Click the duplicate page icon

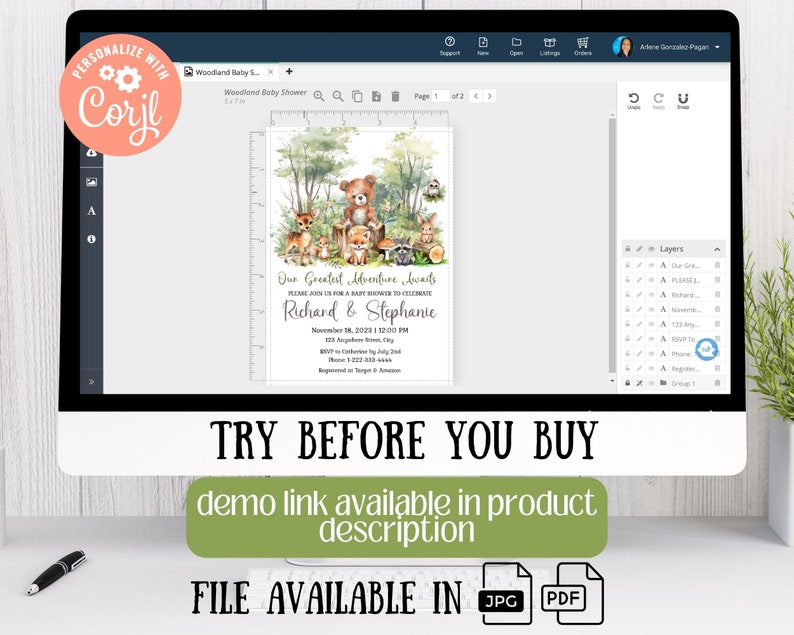click(x=357, y=96)
